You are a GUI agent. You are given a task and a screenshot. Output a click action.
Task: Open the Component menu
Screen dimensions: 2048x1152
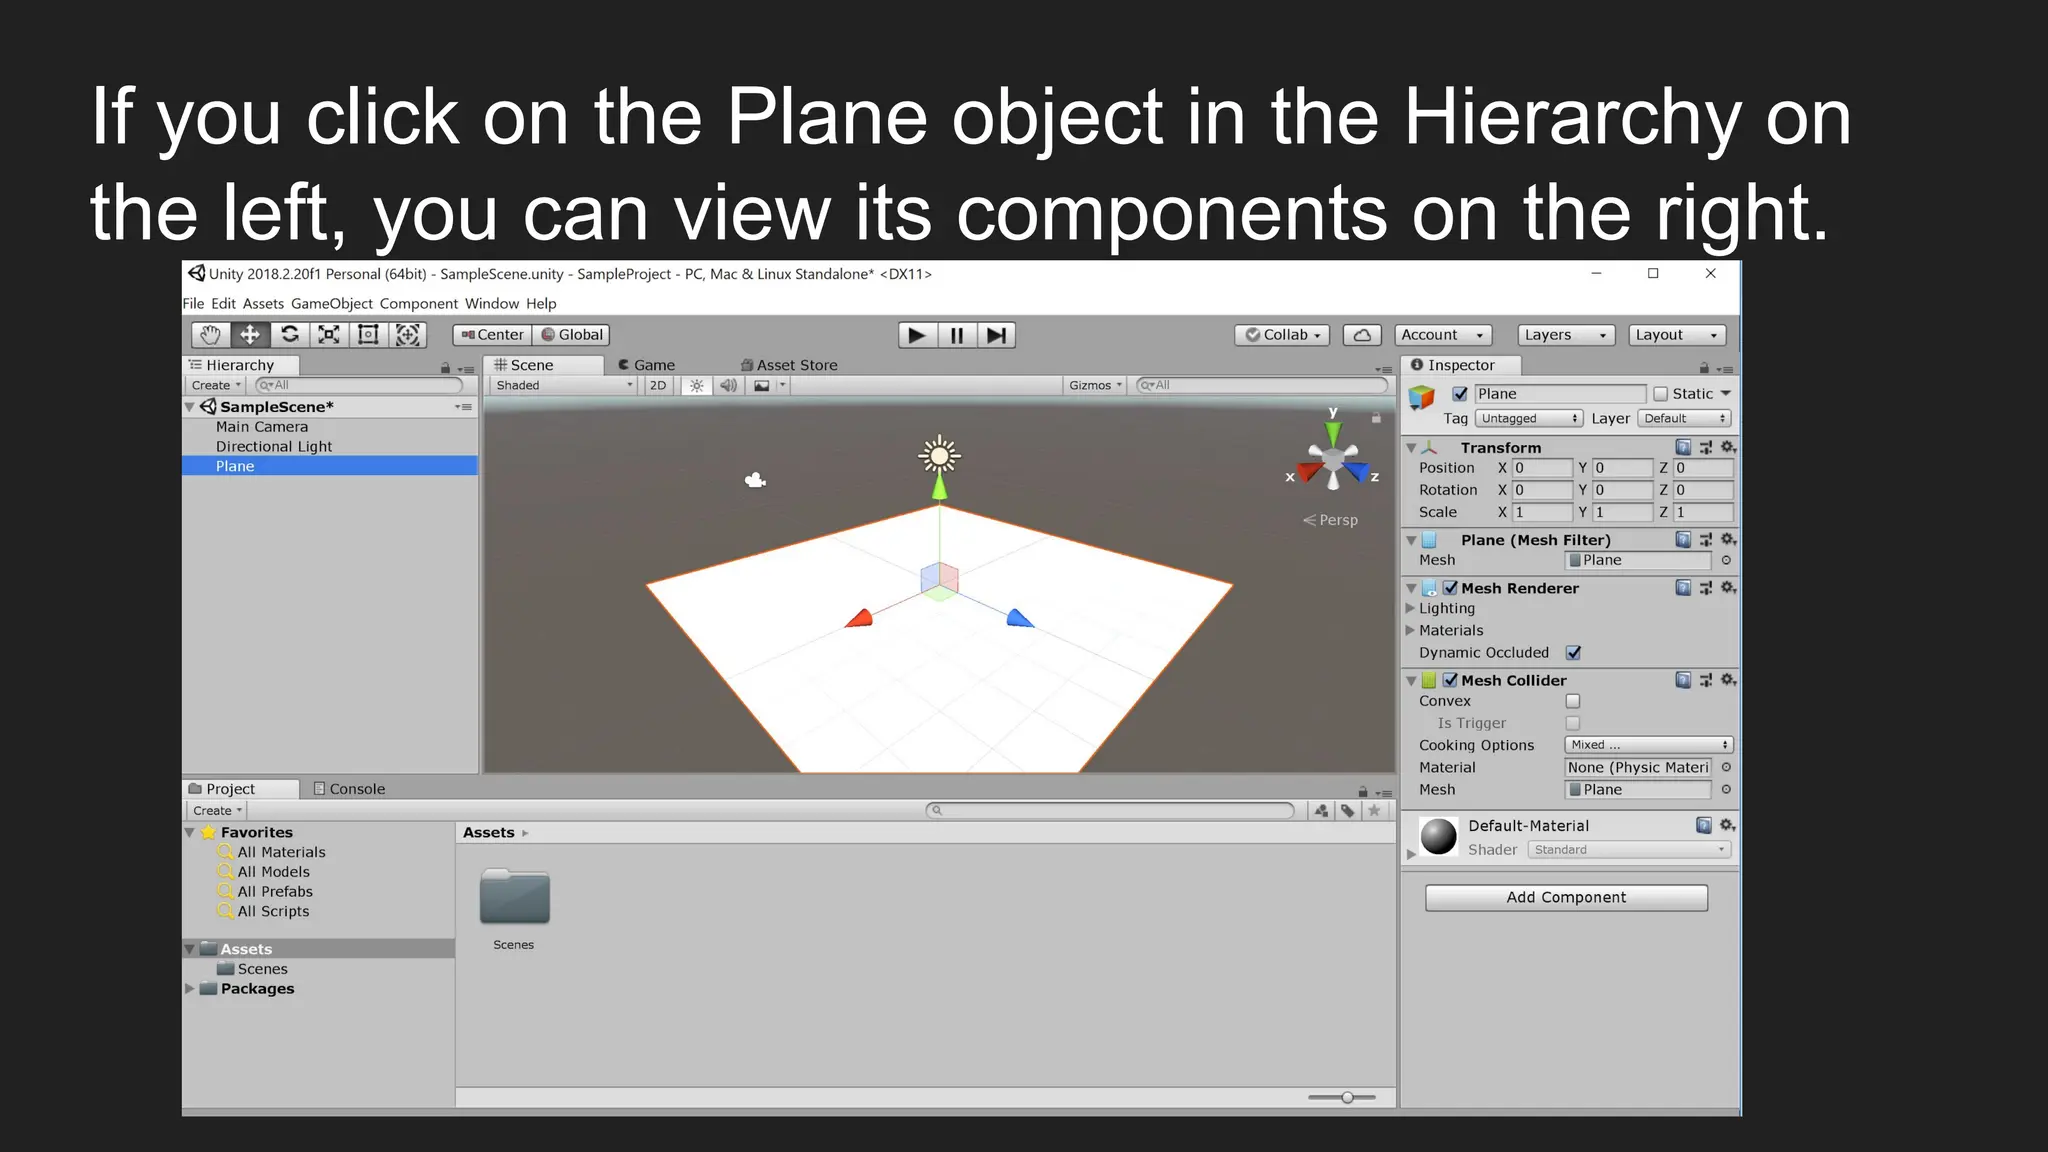[x=419, y=304]
